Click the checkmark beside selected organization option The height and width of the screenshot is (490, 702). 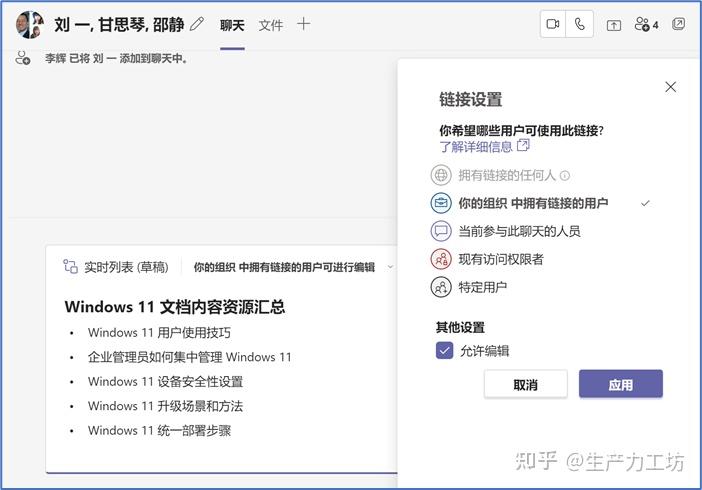coord(645,203)
